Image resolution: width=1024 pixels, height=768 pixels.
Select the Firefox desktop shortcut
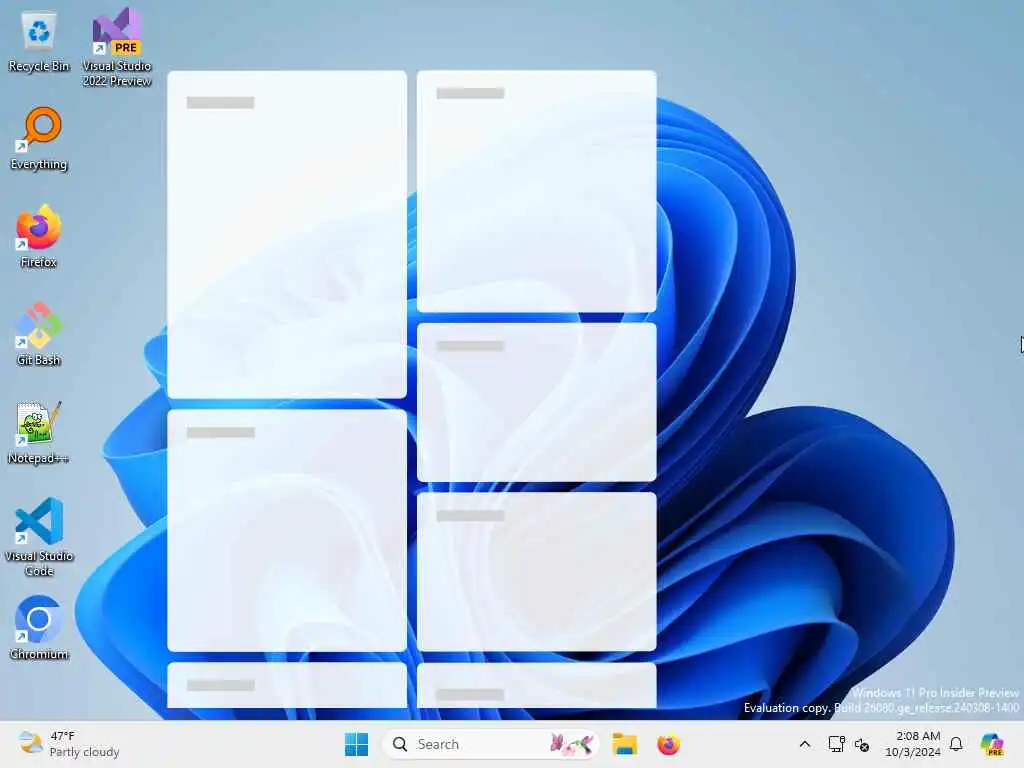(x=39, y=236)
